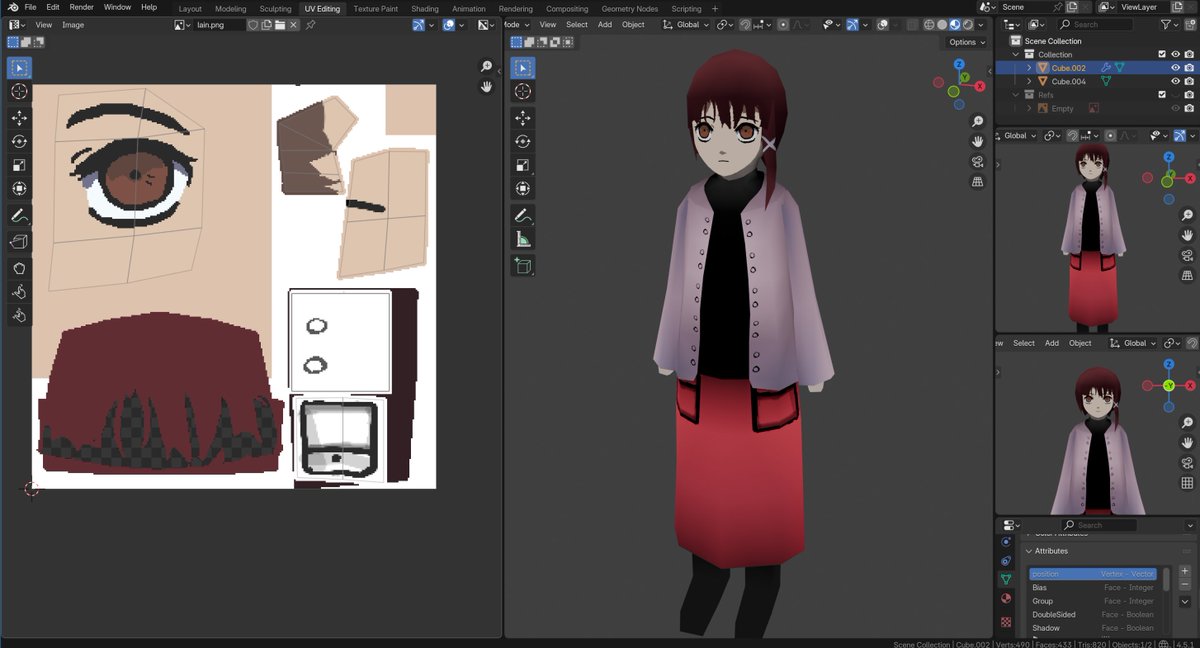1200x648 pixels.
Task: Select the Rotate tool in UV editor toolbar
Action: click(x=19, y=142)
